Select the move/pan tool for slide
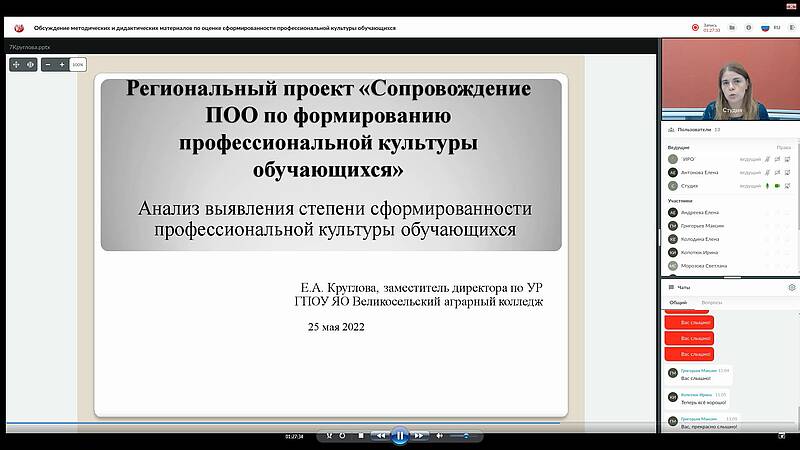 coord(16,65)
